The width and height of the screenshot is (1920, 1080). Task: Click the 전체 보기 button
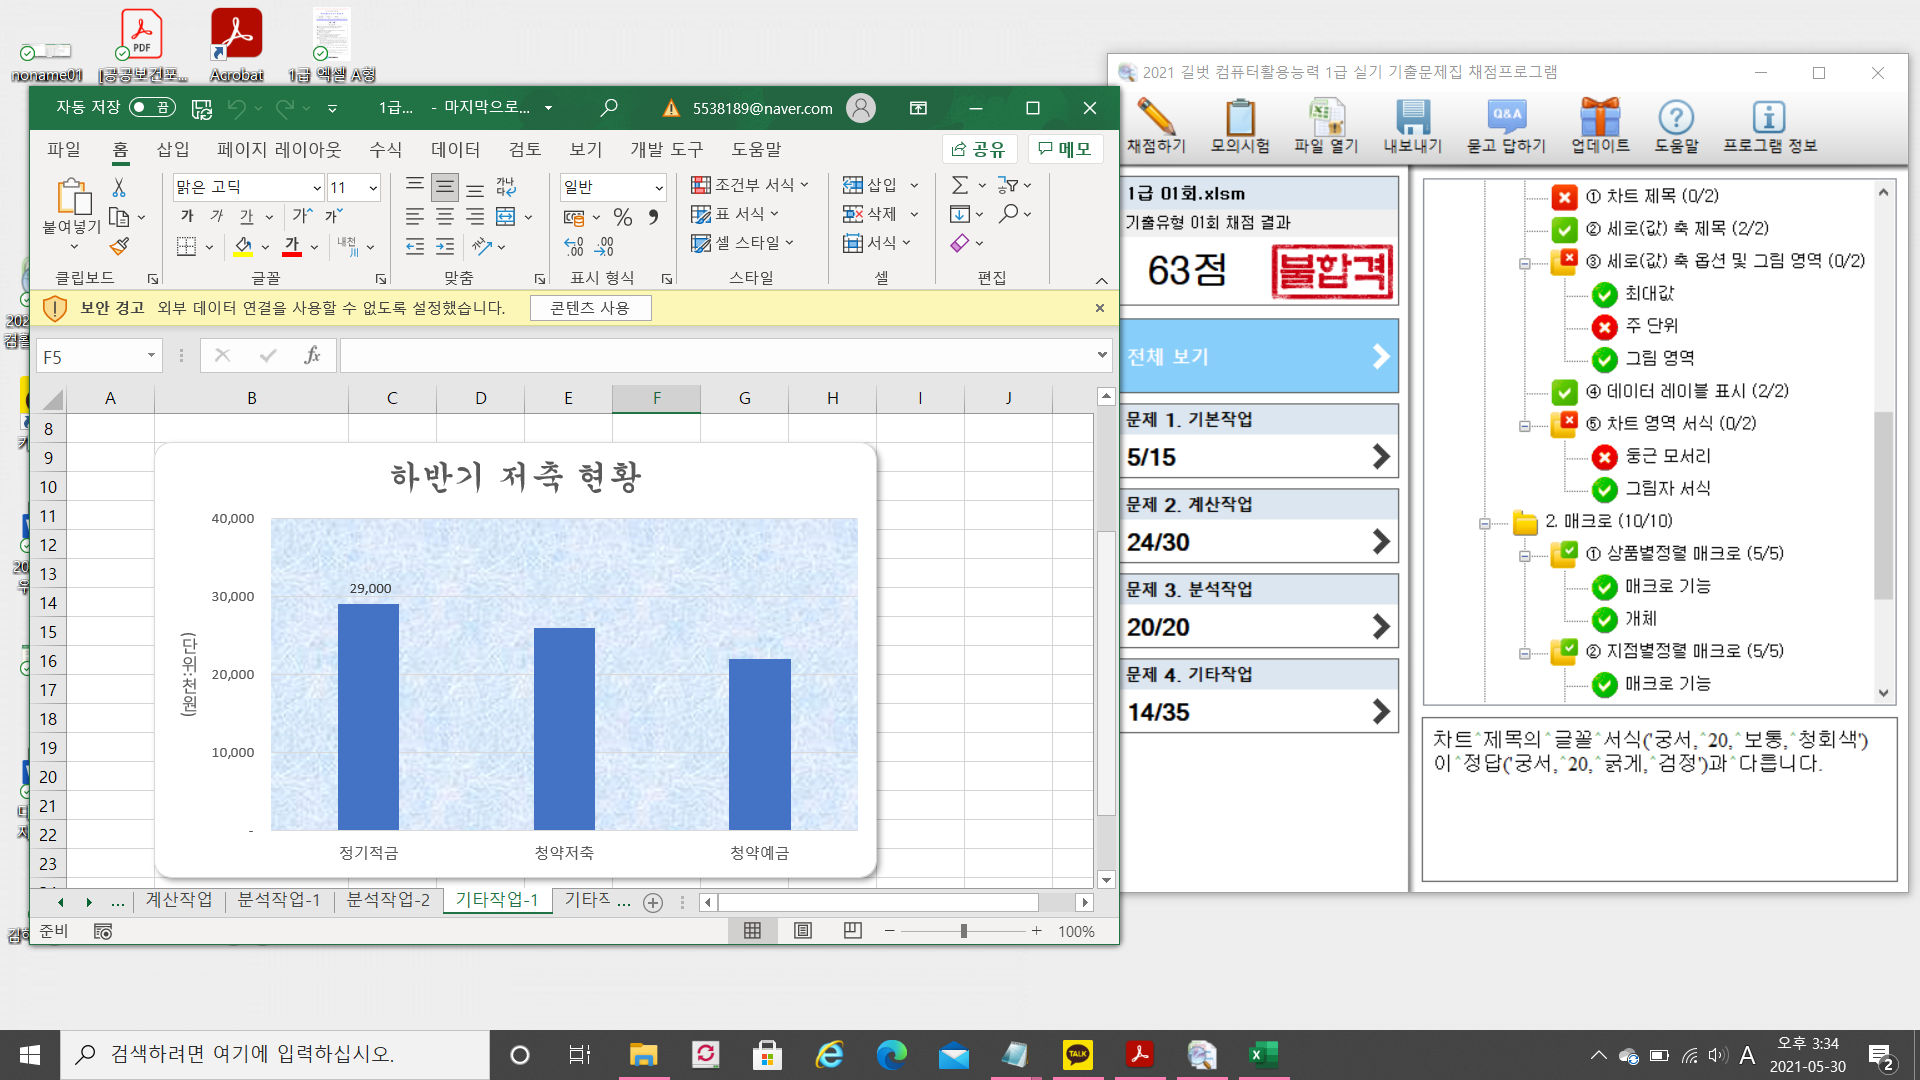click(x=1258, y=357)
